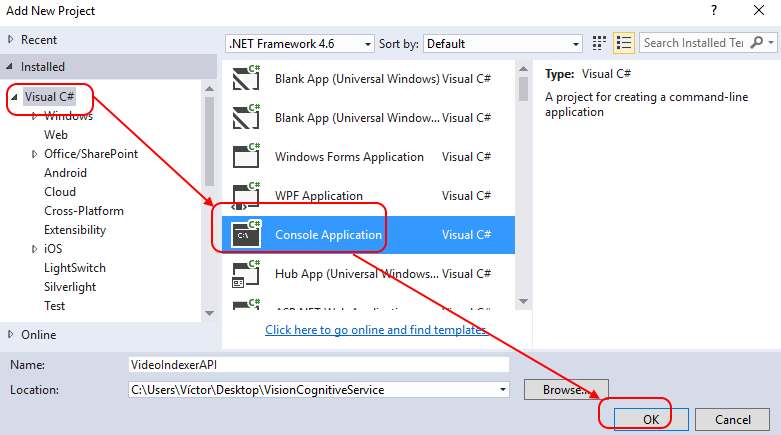Select the Web category

56,135
